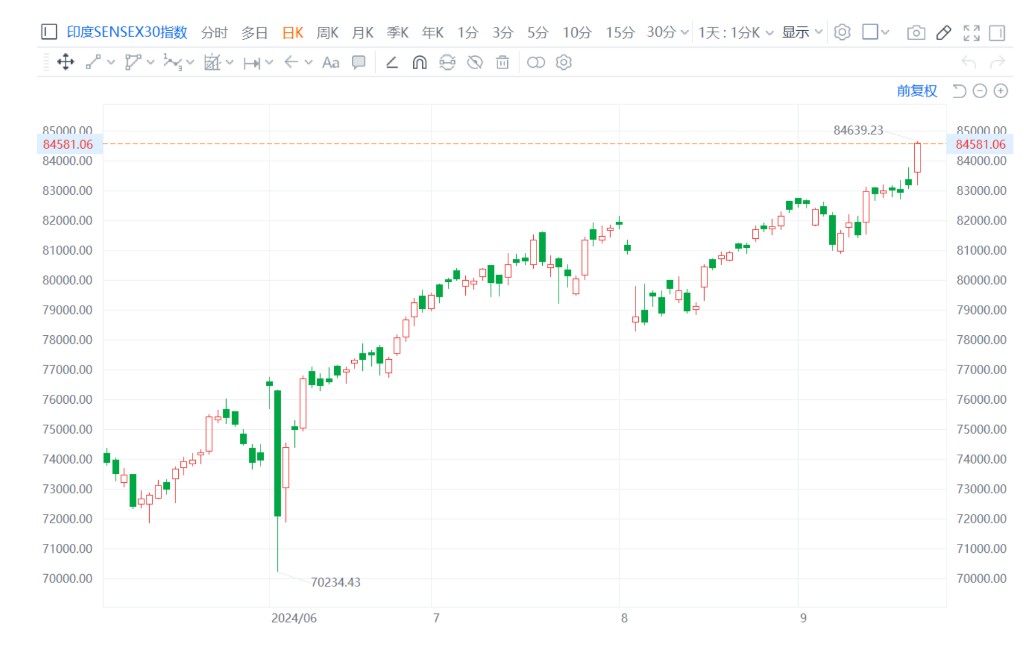1024x648 pixels.
Task: Click the square window layout icon
Action: click(x=870, y=31)
